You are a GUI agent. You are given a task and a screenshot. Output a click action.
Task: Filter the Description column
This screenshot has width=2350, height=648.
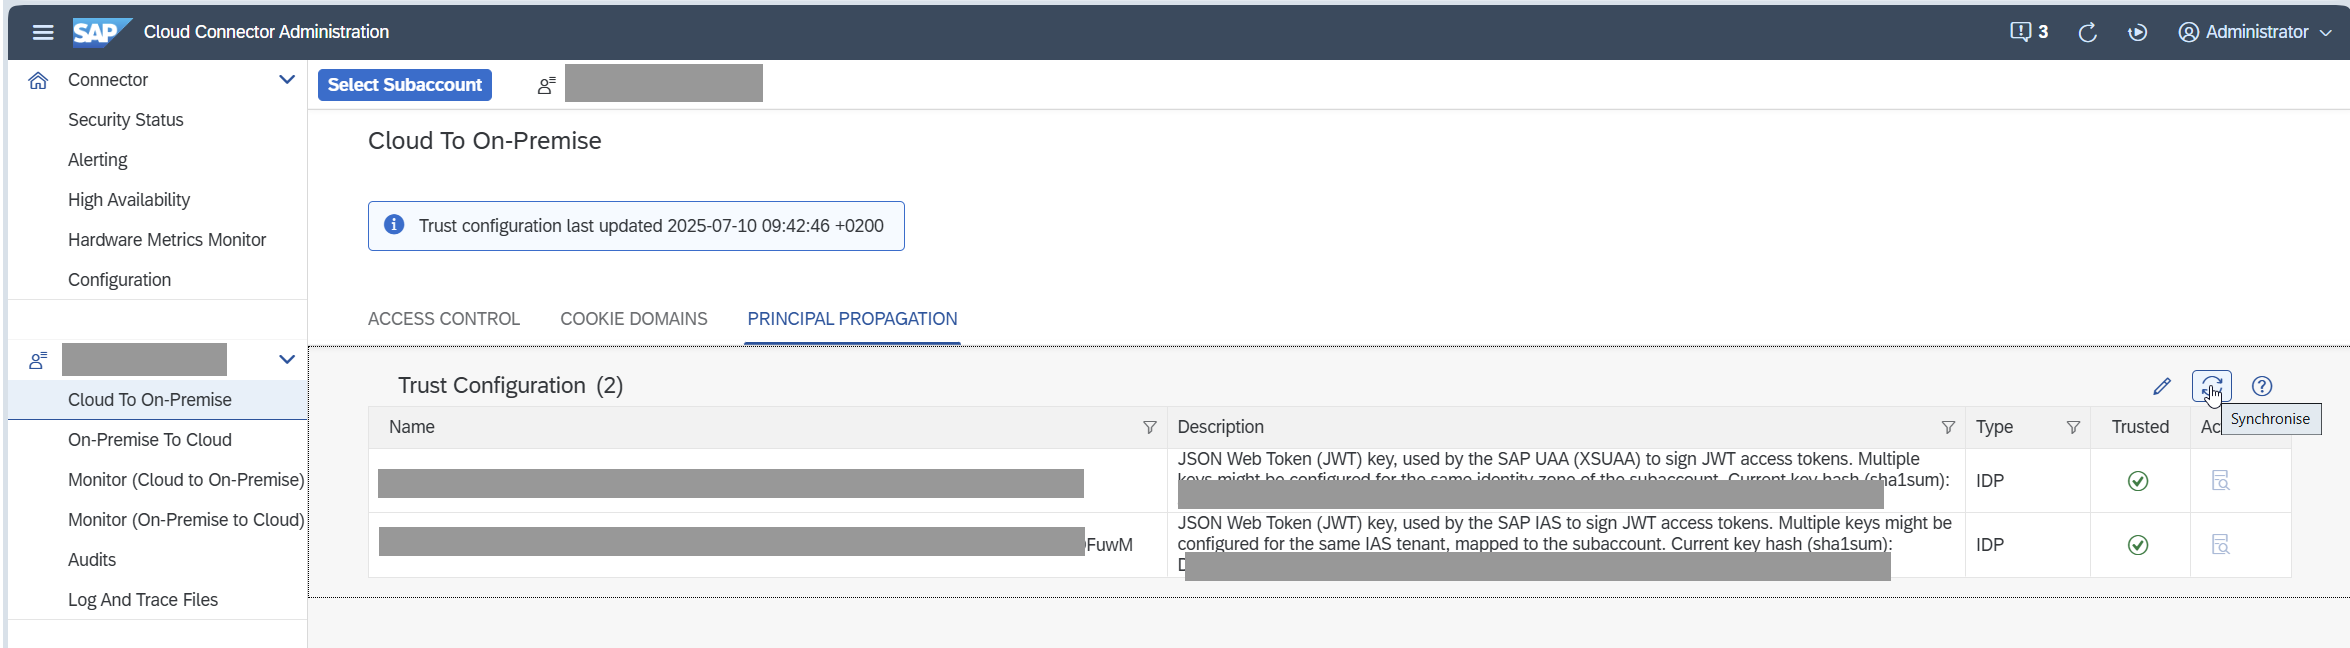pyautogui.click(x=1948, y=428)
